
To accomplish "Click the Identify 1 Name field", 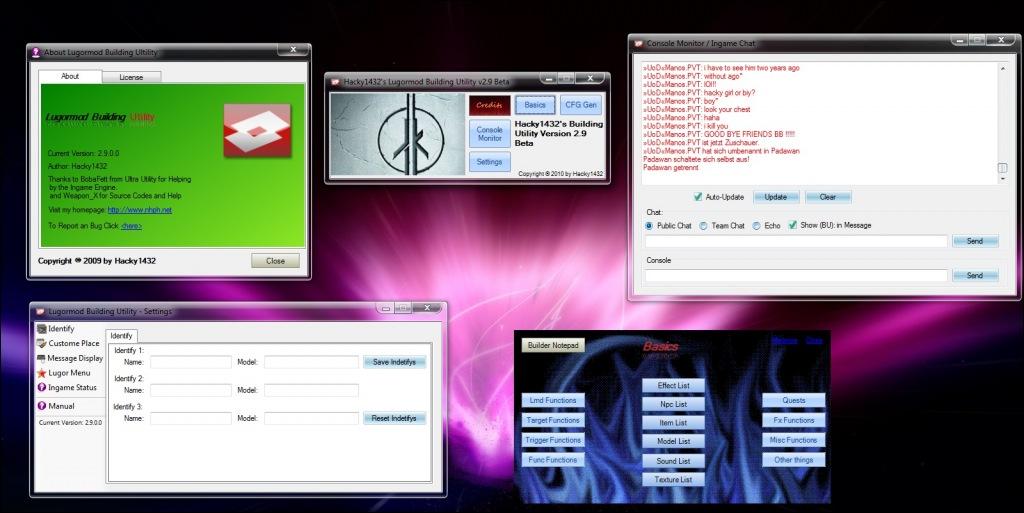I will [190, 362].
